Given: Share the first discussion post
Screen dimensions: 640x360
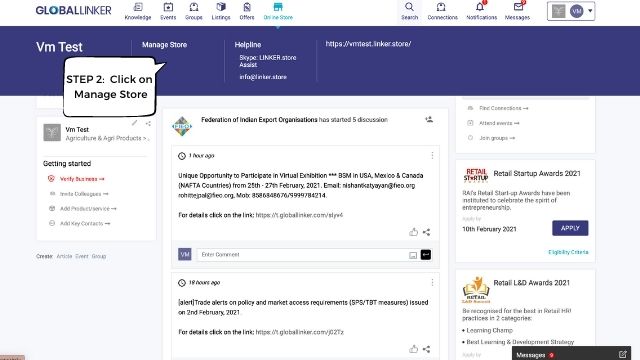Looking at the screenshot, I should click(x=427, y=232).
